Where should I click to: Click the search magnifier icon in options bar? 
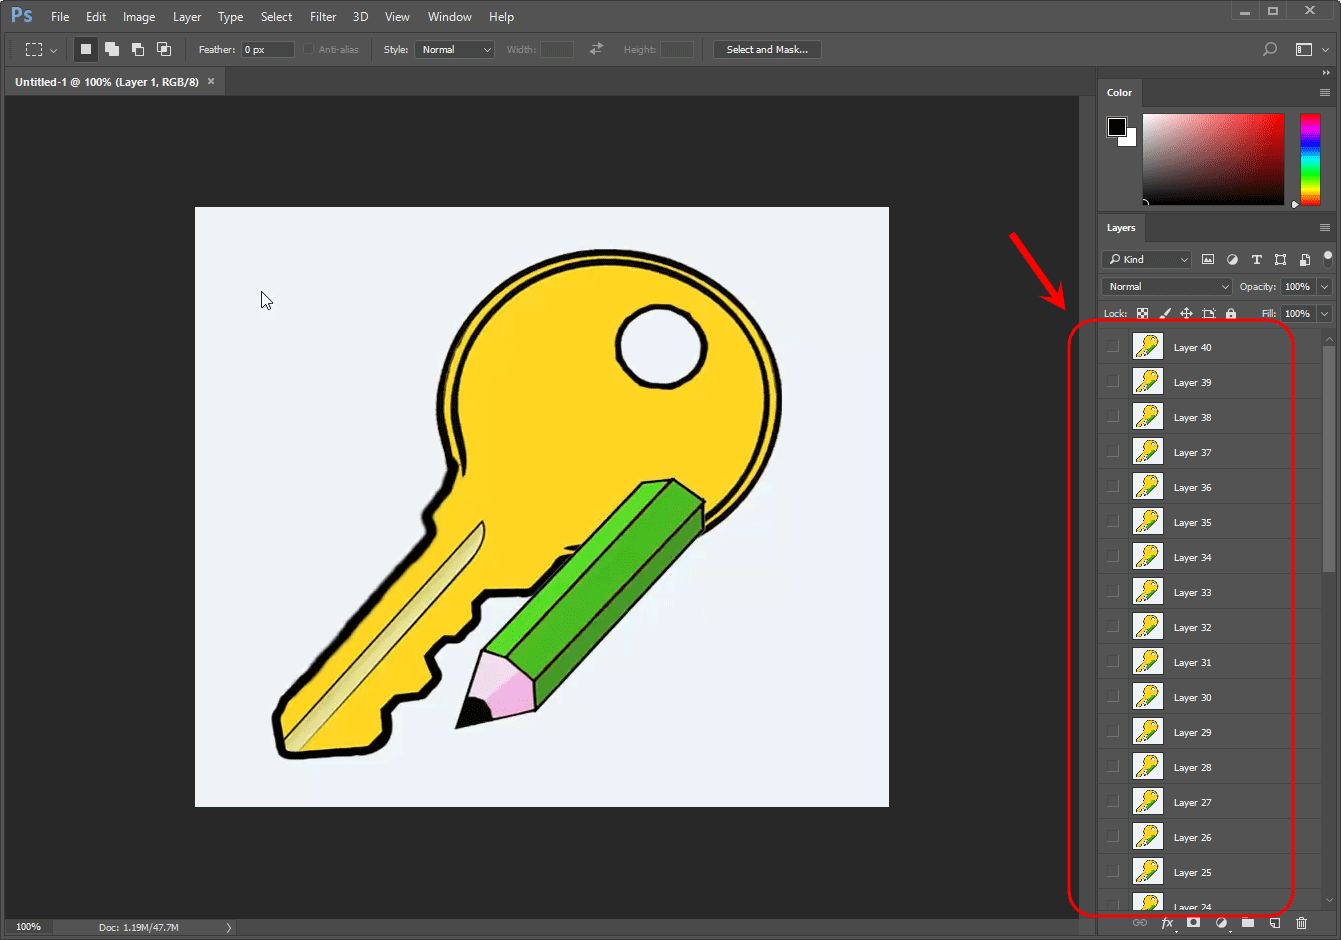pos(1270,49)
